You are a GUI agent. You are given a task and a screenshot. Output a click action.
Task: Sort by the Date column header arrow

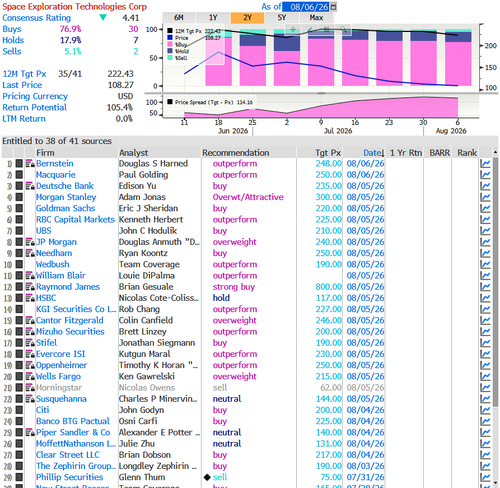[383, 153]
